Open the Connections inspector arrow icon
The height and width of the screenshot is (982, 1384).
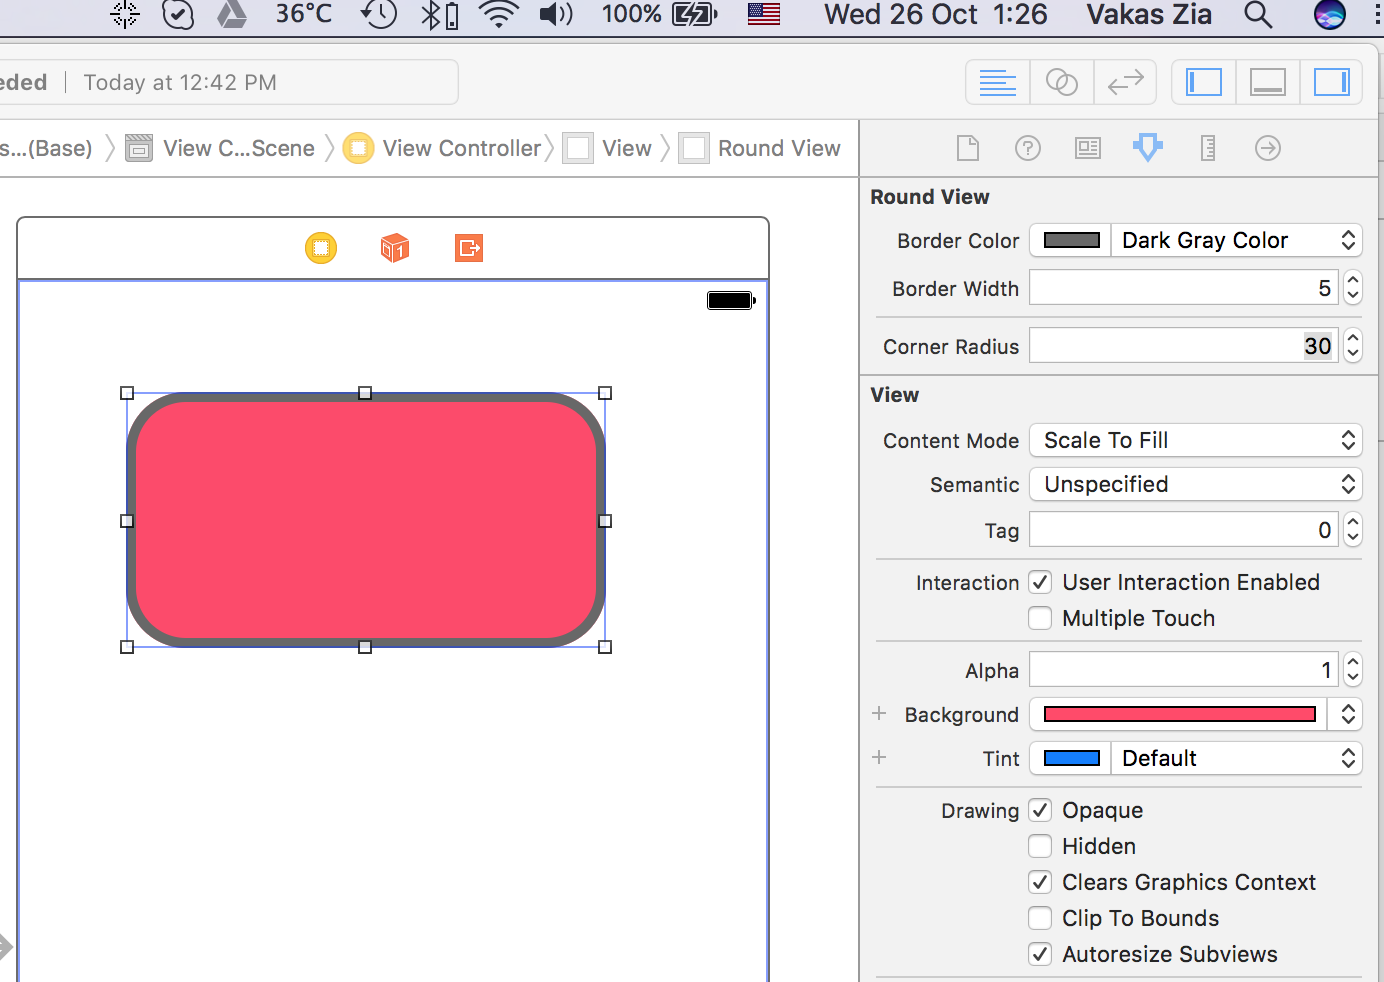1267,148
